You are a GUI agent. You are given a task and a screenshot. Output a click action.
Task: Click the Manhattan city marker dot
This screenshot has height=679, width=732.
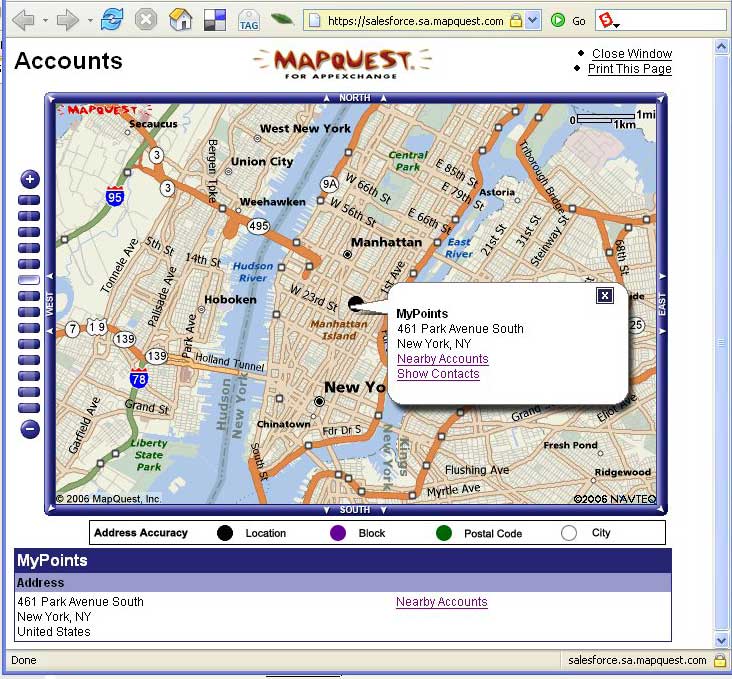point(347,255)
